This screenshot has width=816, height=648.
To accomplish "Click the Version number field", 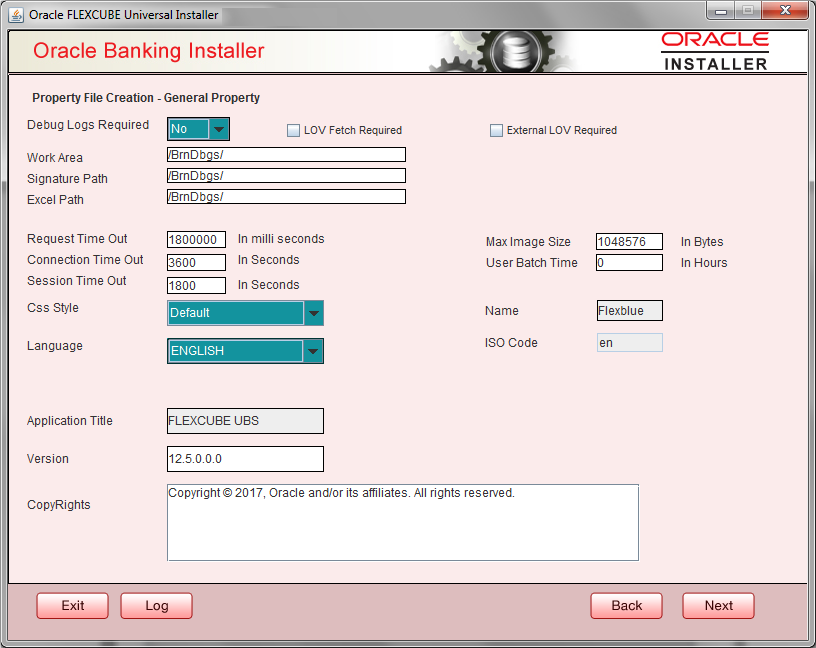I will tap(245, 459).
